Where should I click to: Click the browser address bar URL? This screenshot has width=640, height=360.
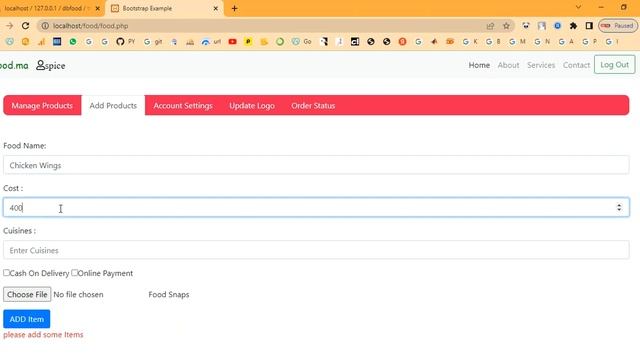91,26
